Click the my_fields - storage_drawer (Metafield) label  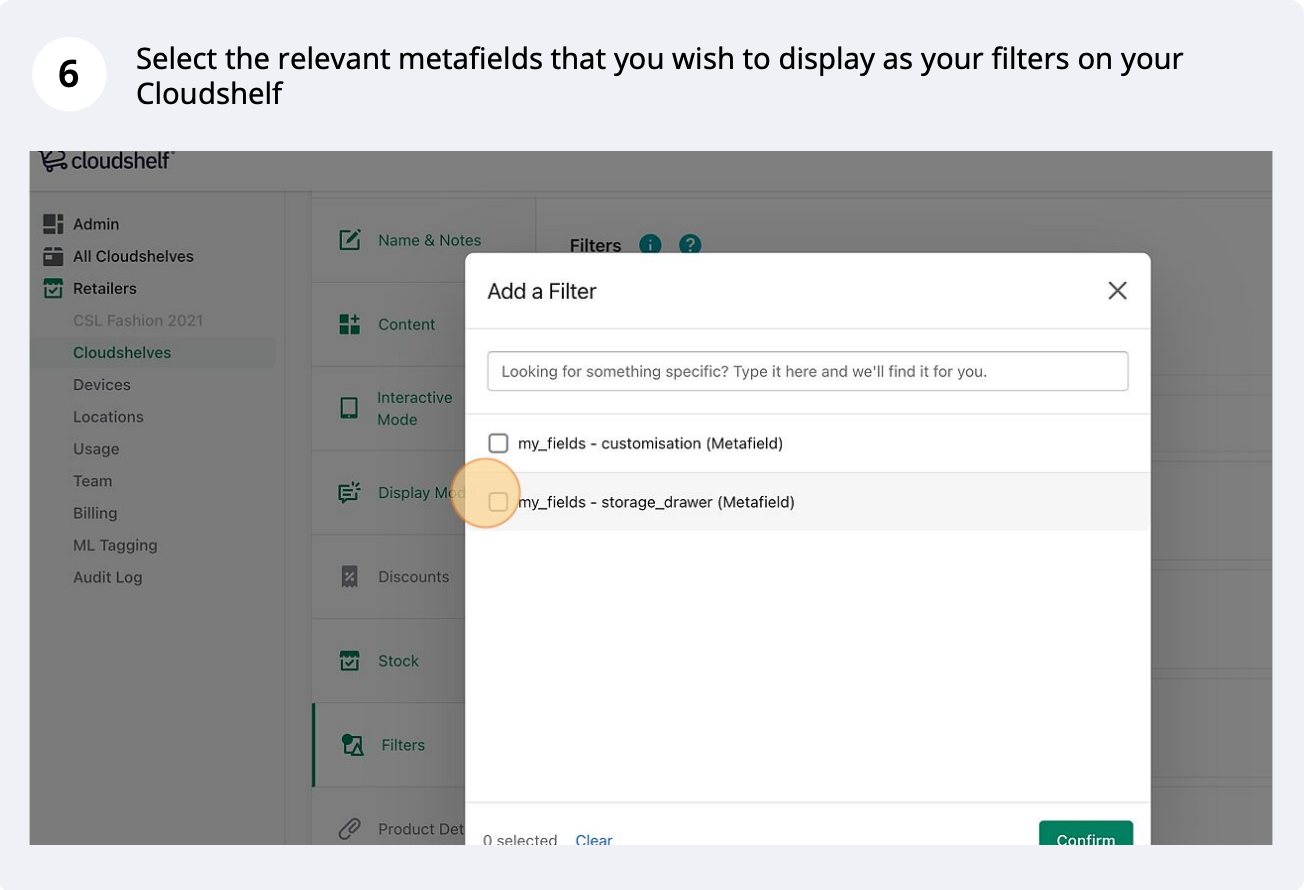[x=656, y=502]
